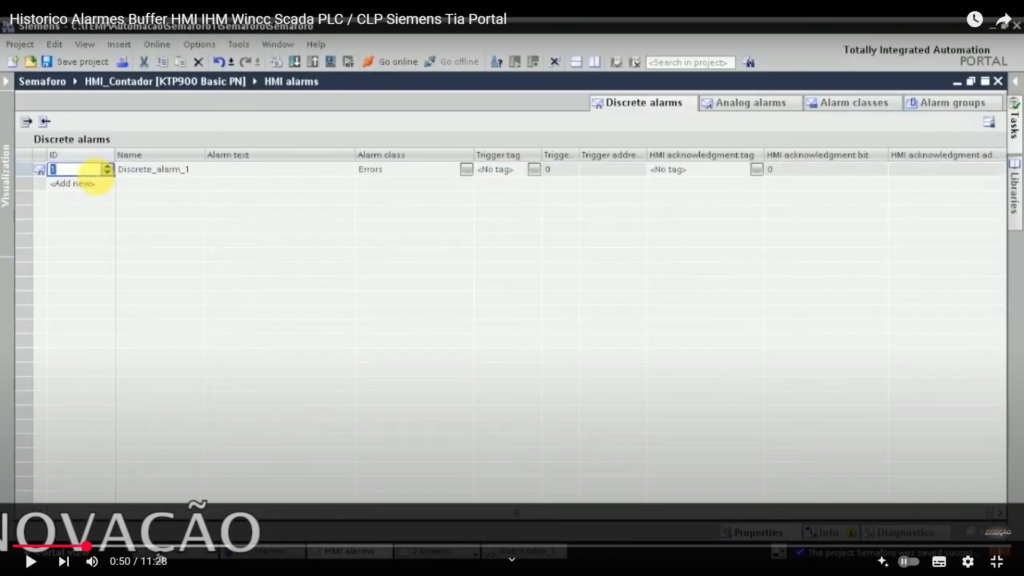This screenshot has height=576, width=1024.
Task: Toggle YouTube autoplay switch
Action: [x=908, y=562]
